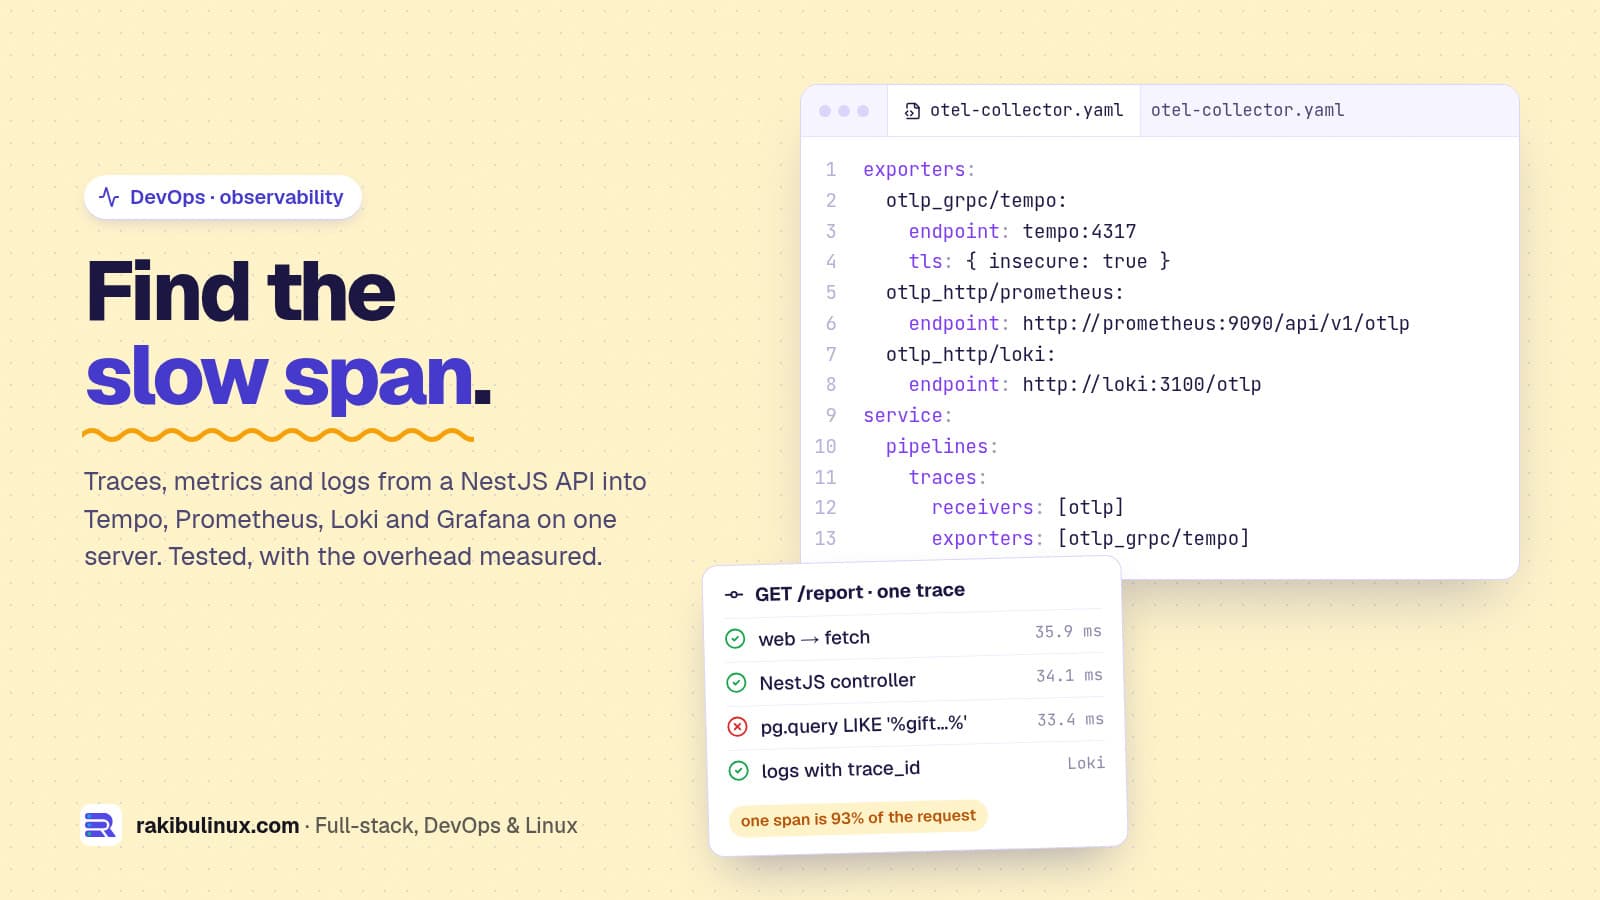This screenshot has height=900, width=1600.
Task: Click the "Full-stack, DevOps & Linux" tagline
Action: (446, 826)
